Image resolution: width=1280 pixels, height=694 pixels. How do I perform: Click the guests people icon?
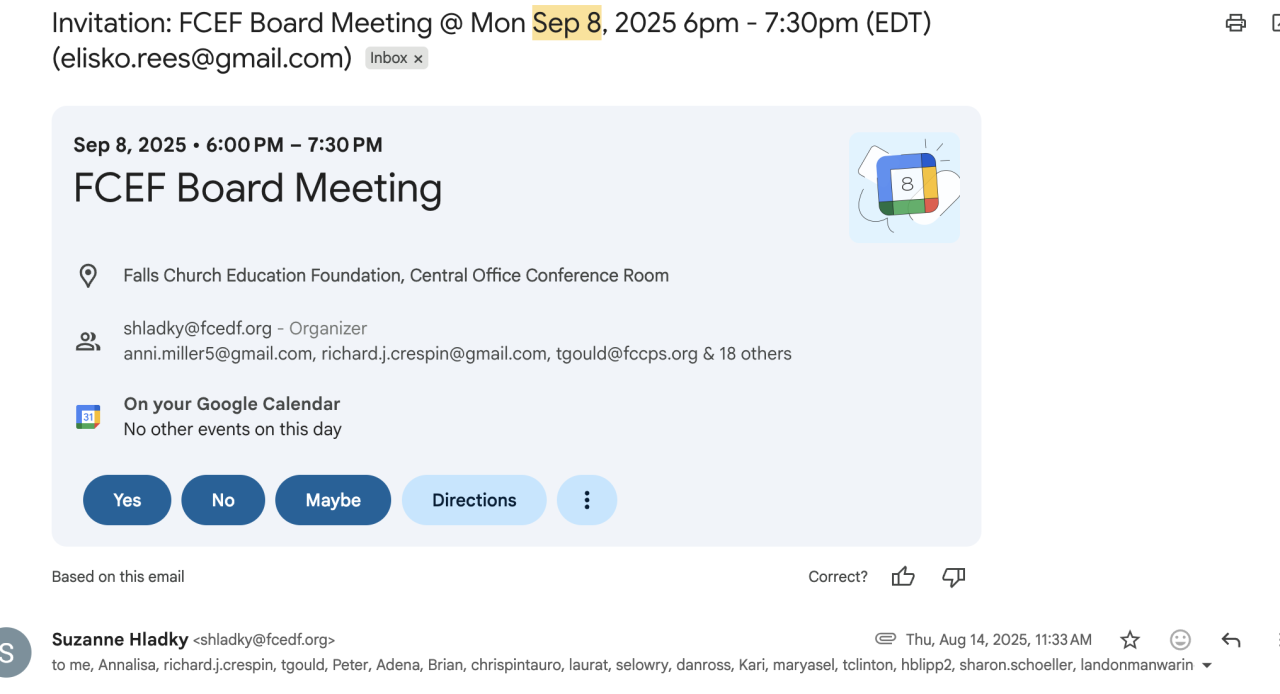coord(88,342)
